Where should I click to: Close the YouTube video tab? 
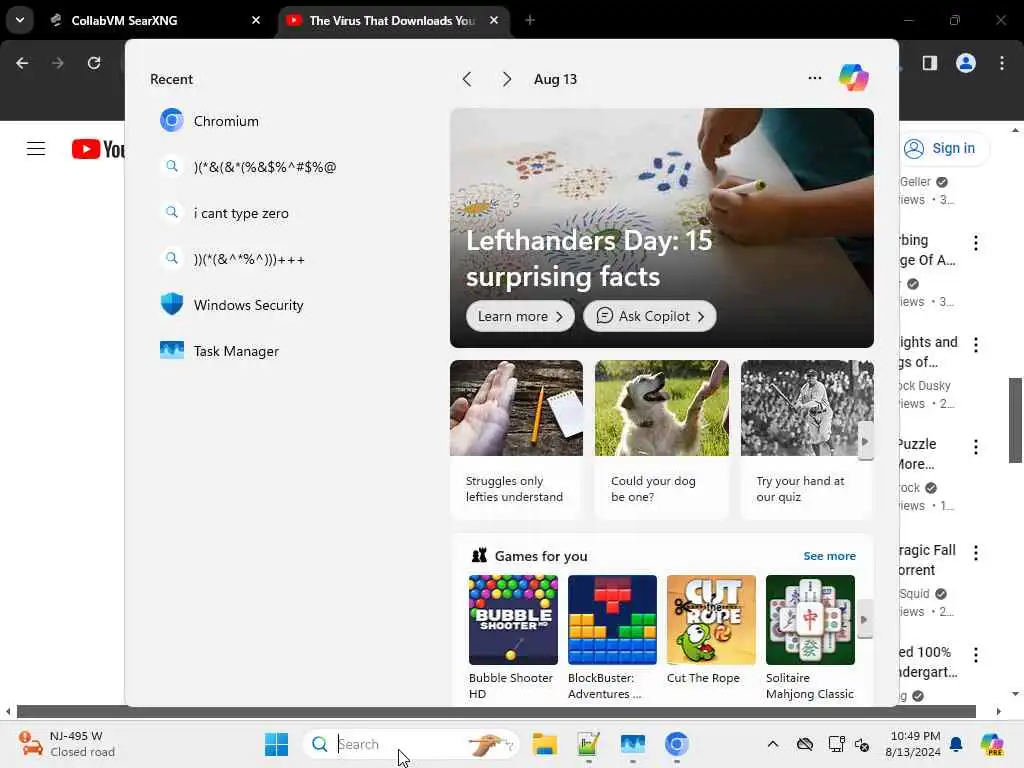pyautogui.click(x=494, y=20)
